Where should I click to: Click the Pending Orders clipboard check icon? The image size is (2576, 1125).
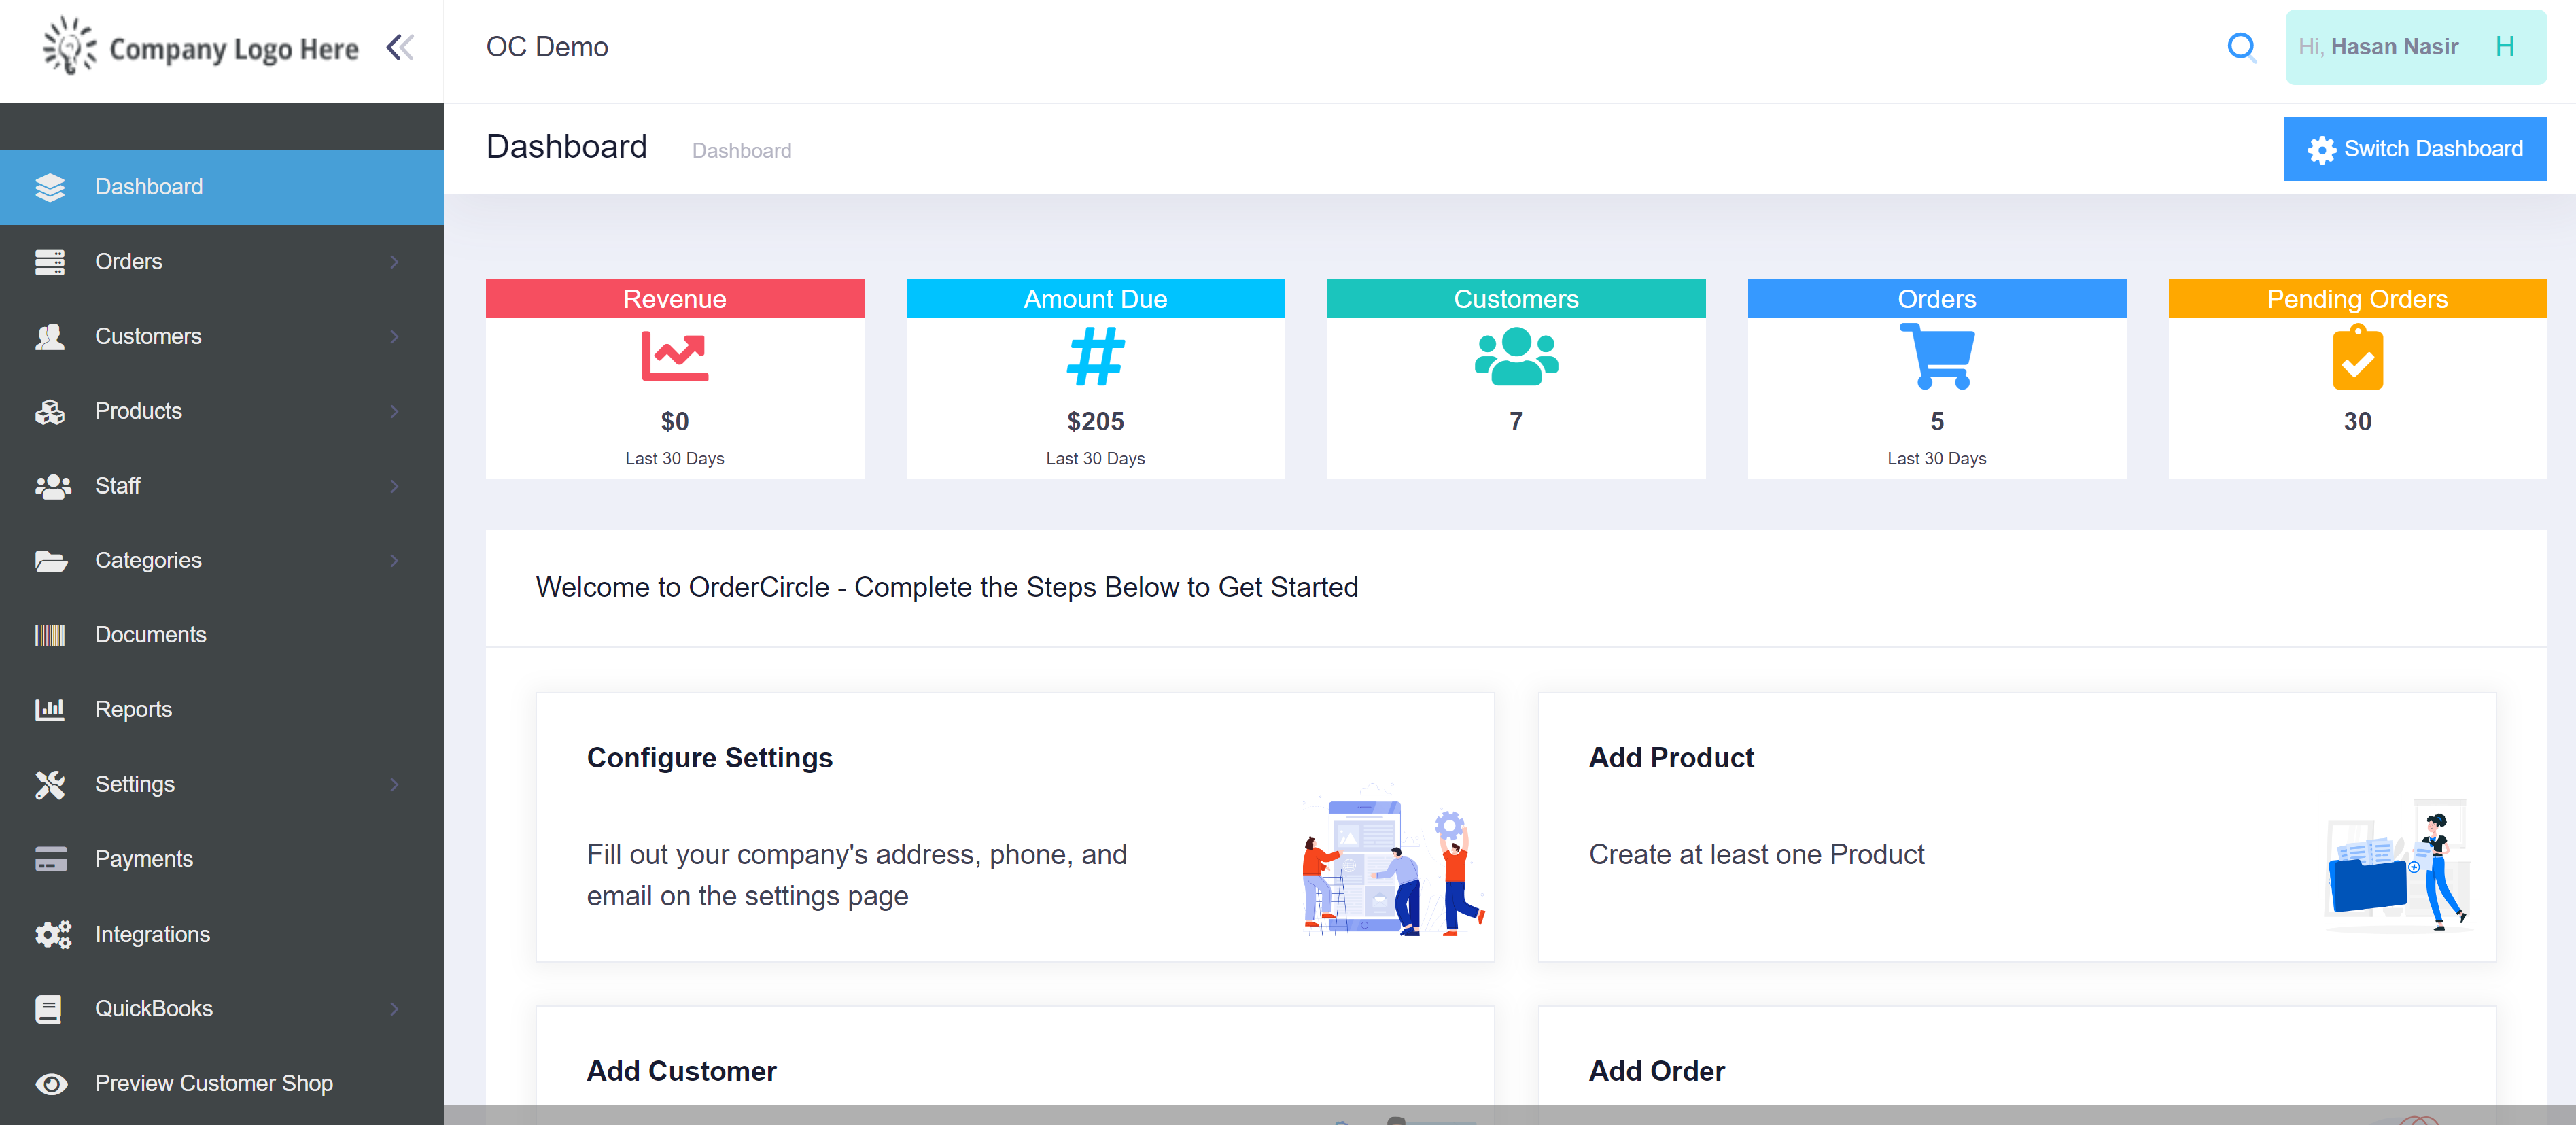[x=2357, y=357]
